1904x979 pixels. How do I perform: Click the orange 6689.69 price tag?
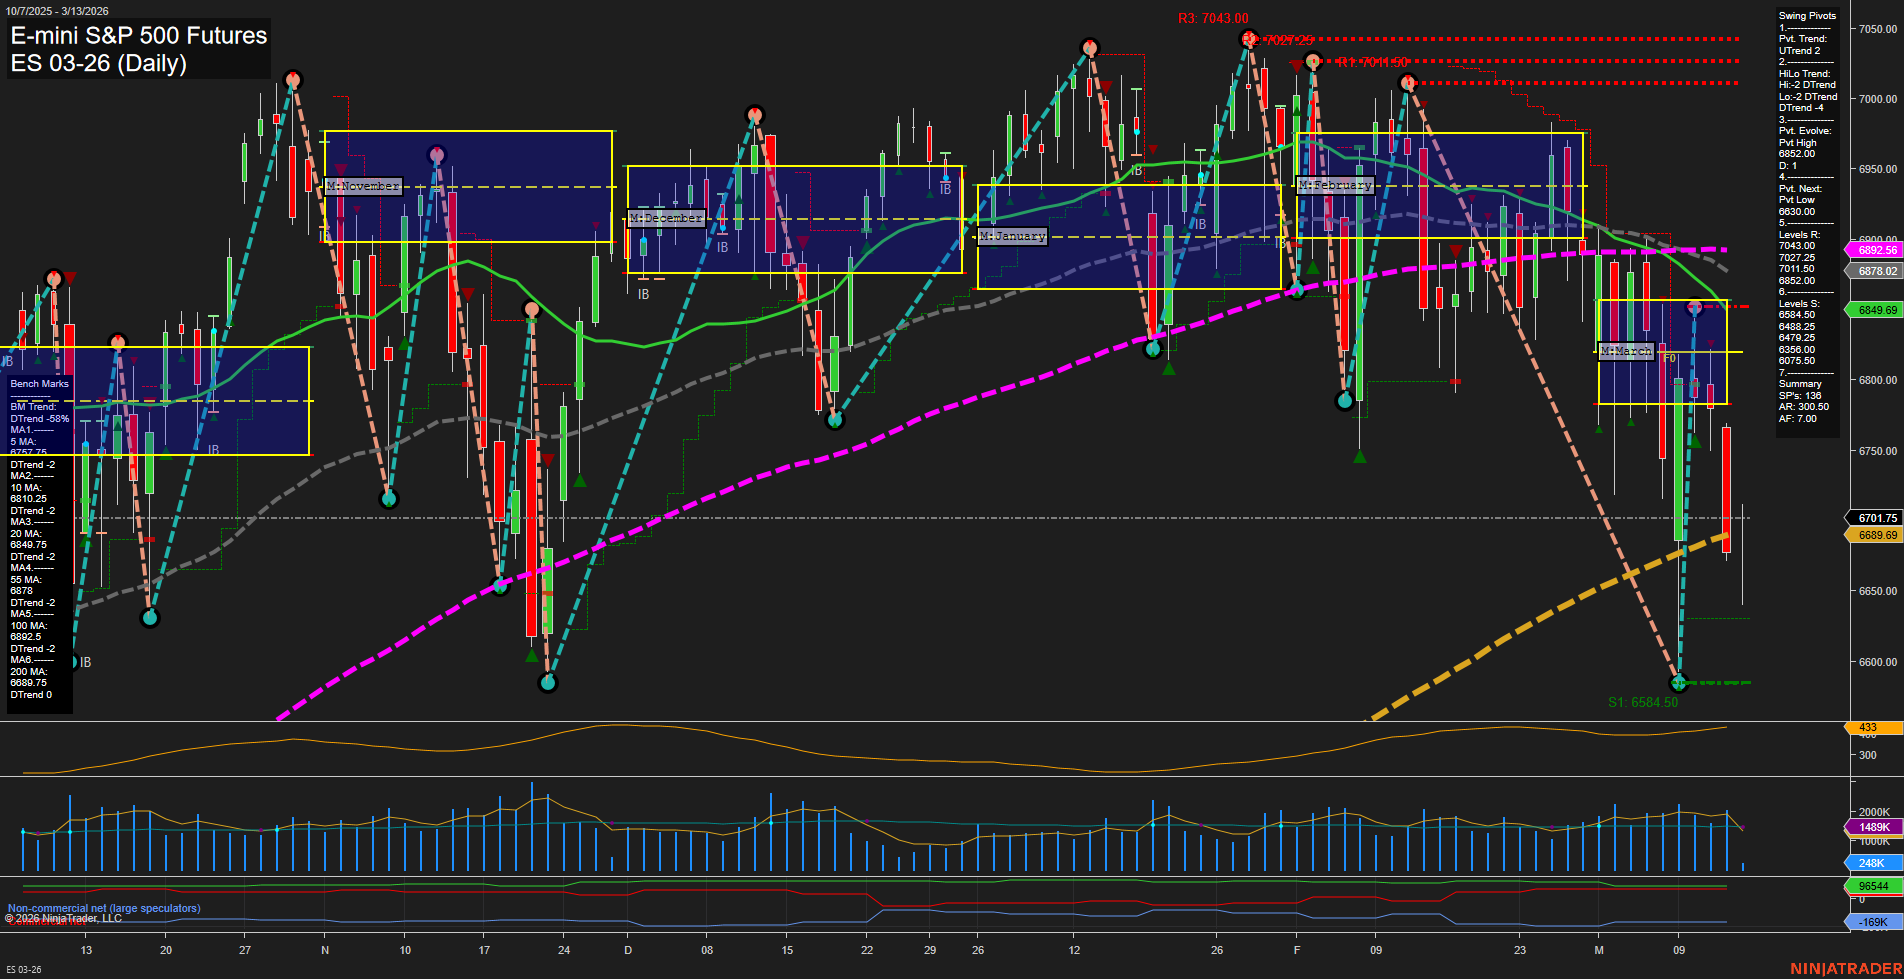click(1872, 536)
